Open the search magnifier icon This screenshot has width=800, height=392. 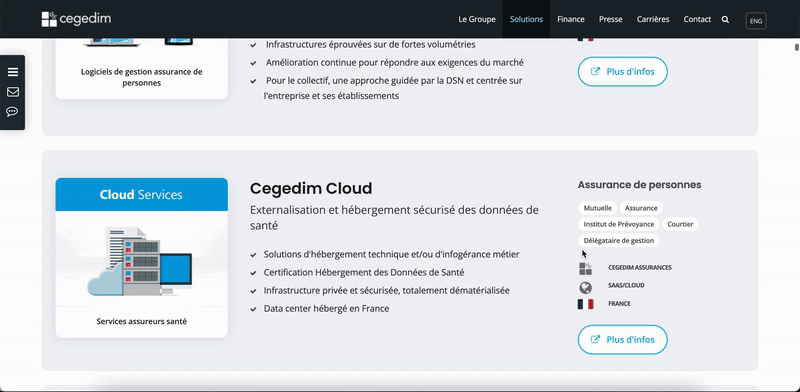pos(725,19)
